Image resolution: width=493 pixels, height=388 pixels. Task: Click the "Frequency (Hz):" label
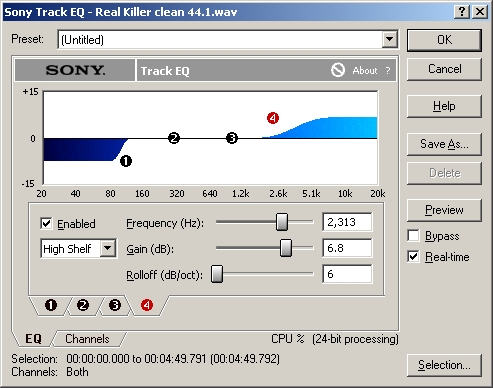pyautogui.click(x=165, y=223)
